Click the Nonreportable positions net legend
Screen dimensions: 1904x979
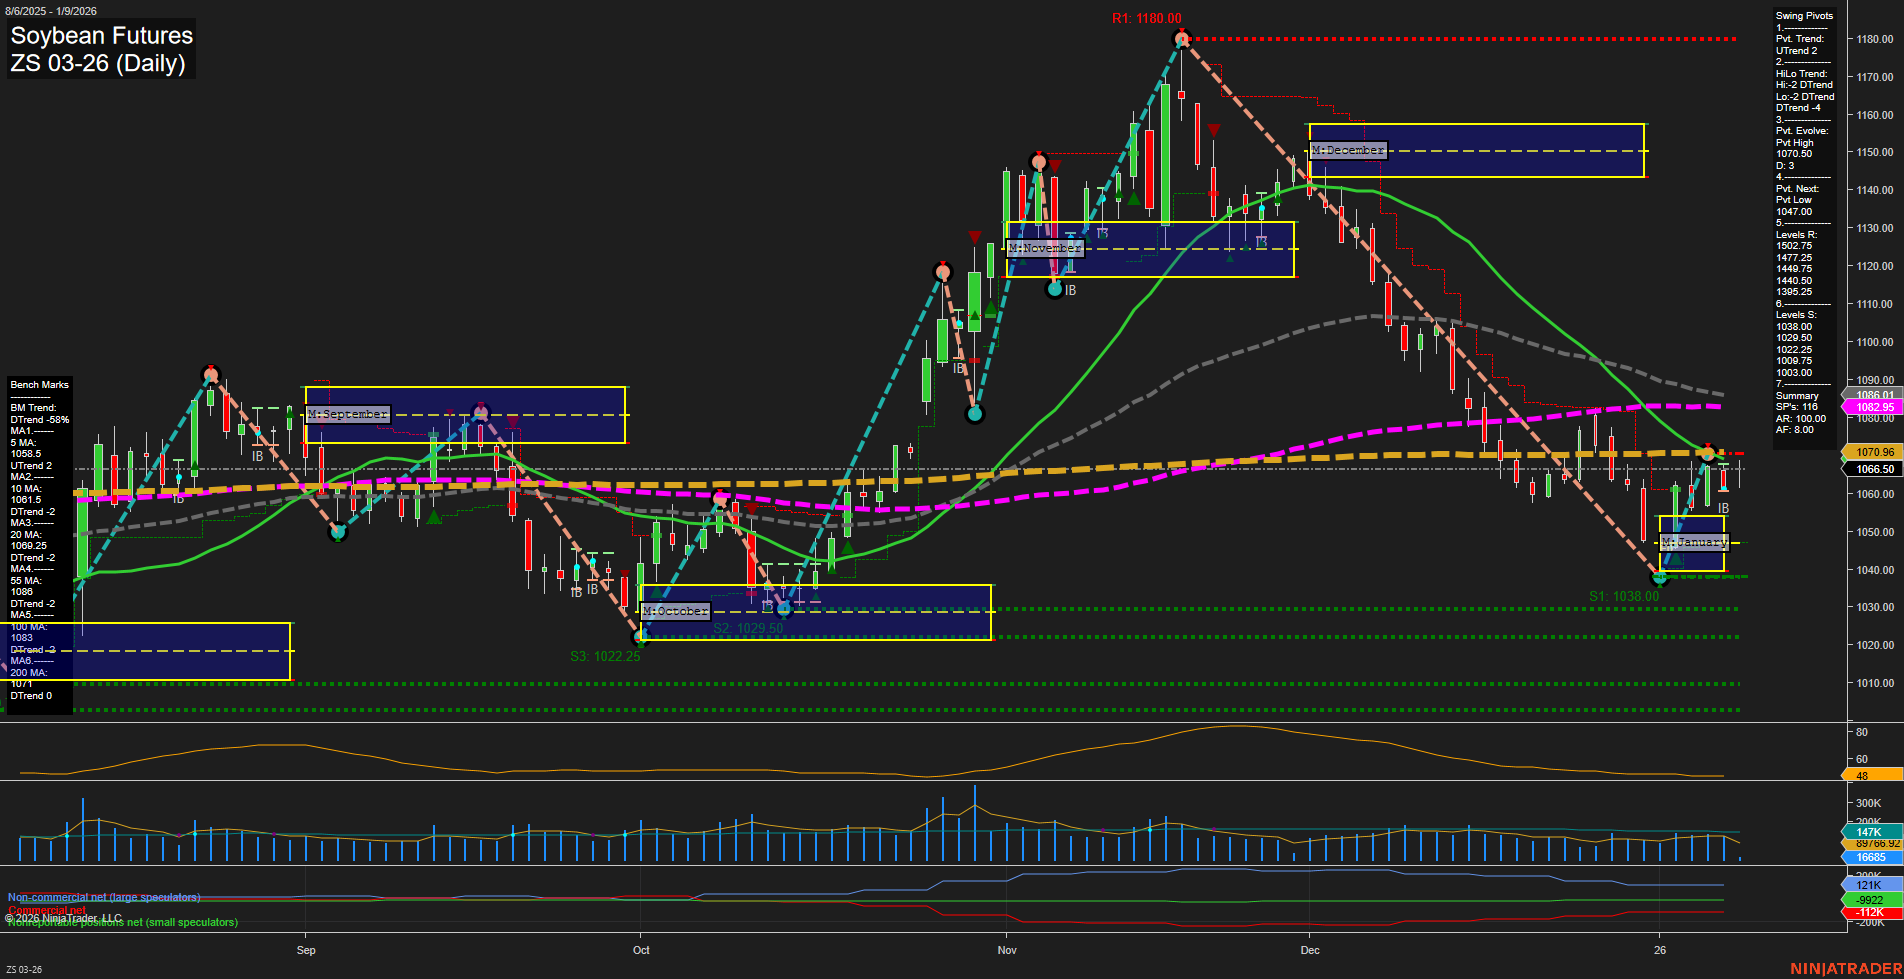point(122,922)
